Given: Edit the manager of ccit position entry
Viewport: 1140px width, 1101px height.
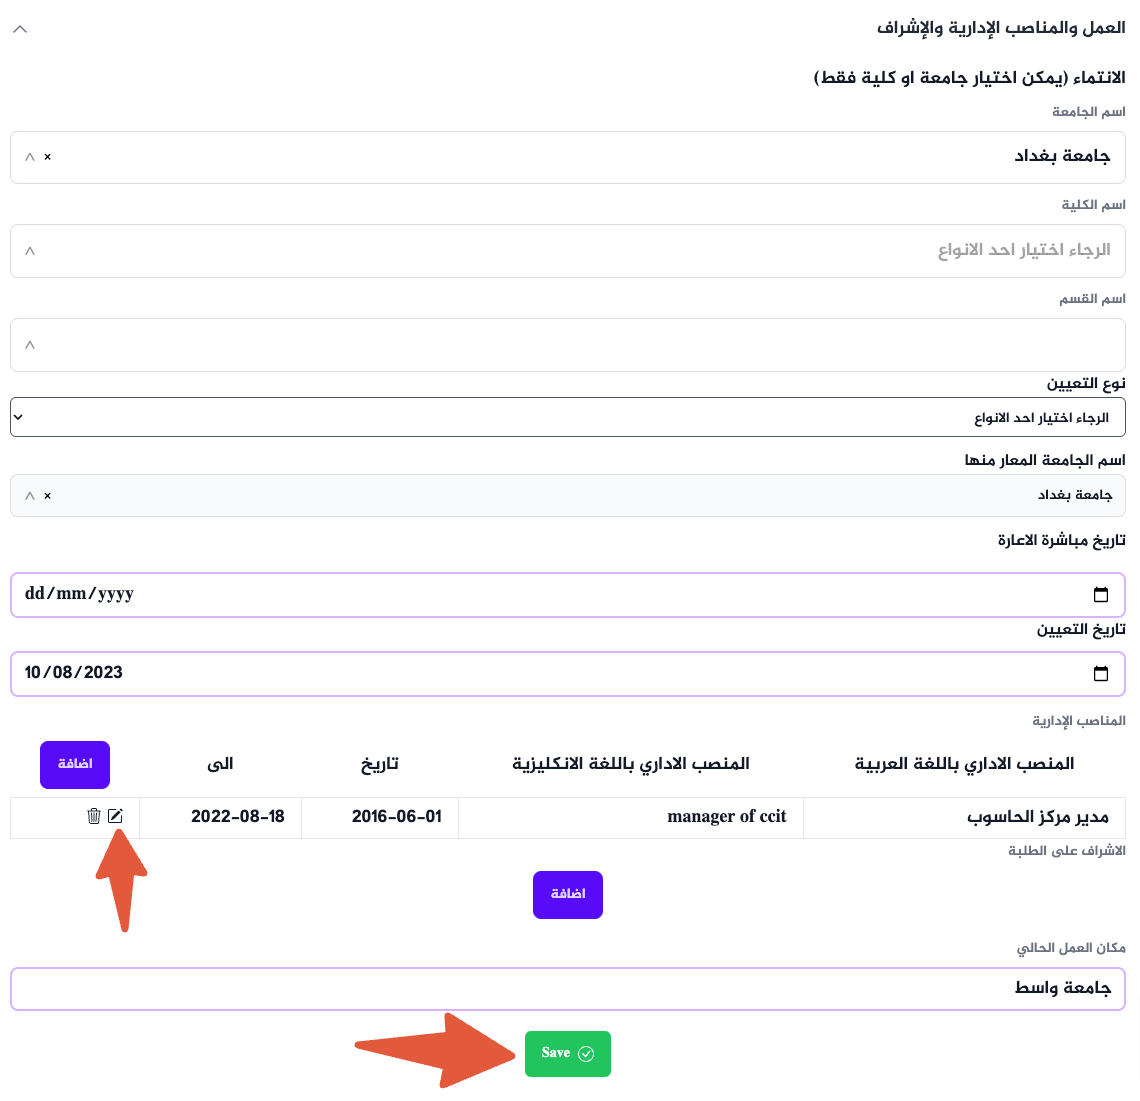Looking at the screenshot, I should pyautogui.click(x=116, y=816).
